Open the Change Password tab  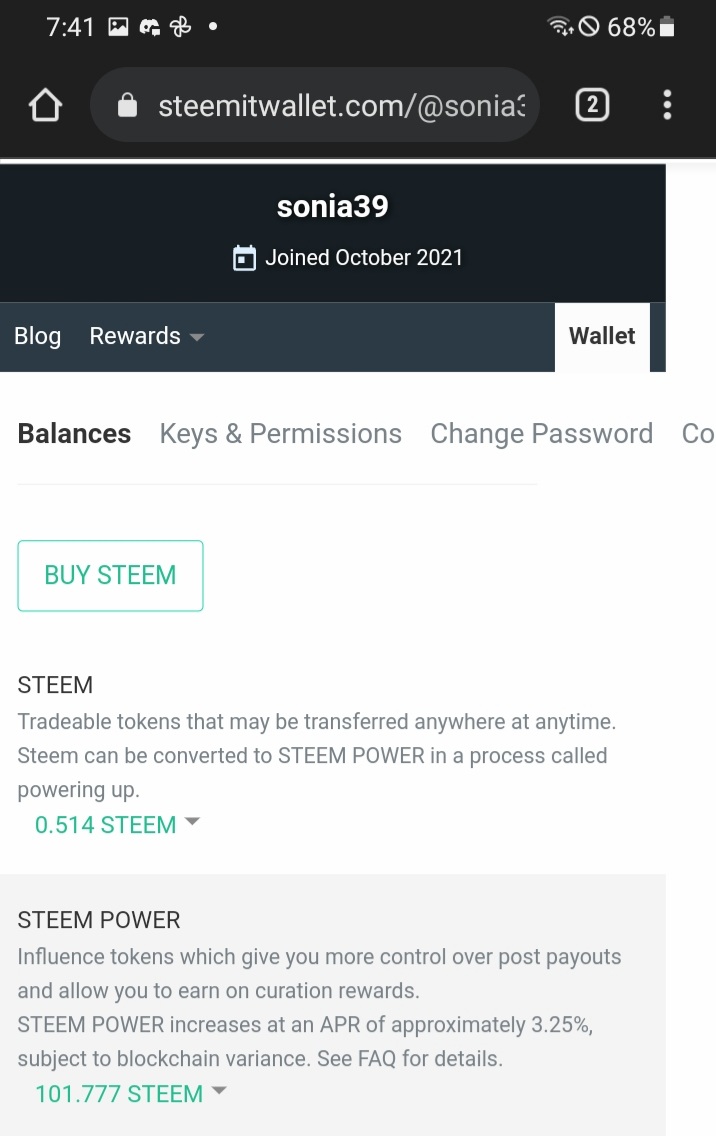tap(541, 433)
